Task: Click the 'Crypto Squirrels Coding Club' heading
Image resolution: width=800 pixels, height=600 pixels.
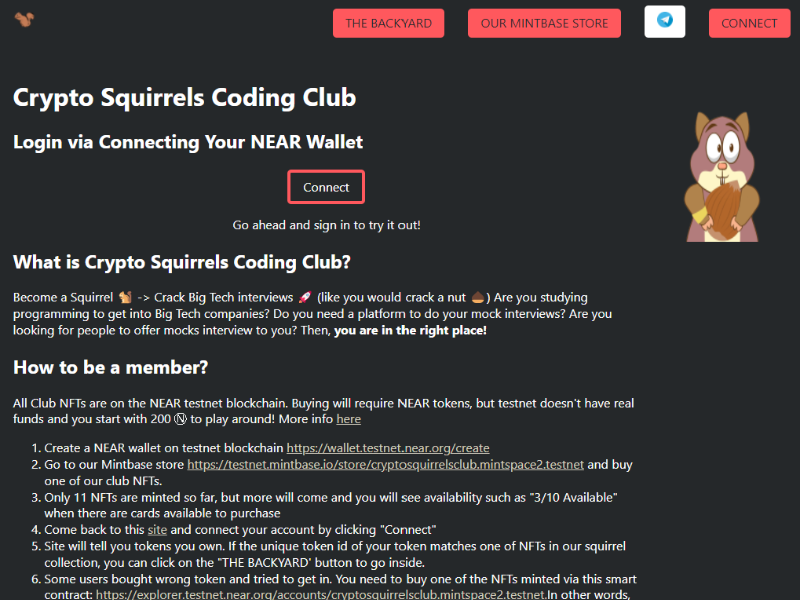Action: [x=184, y=97]
